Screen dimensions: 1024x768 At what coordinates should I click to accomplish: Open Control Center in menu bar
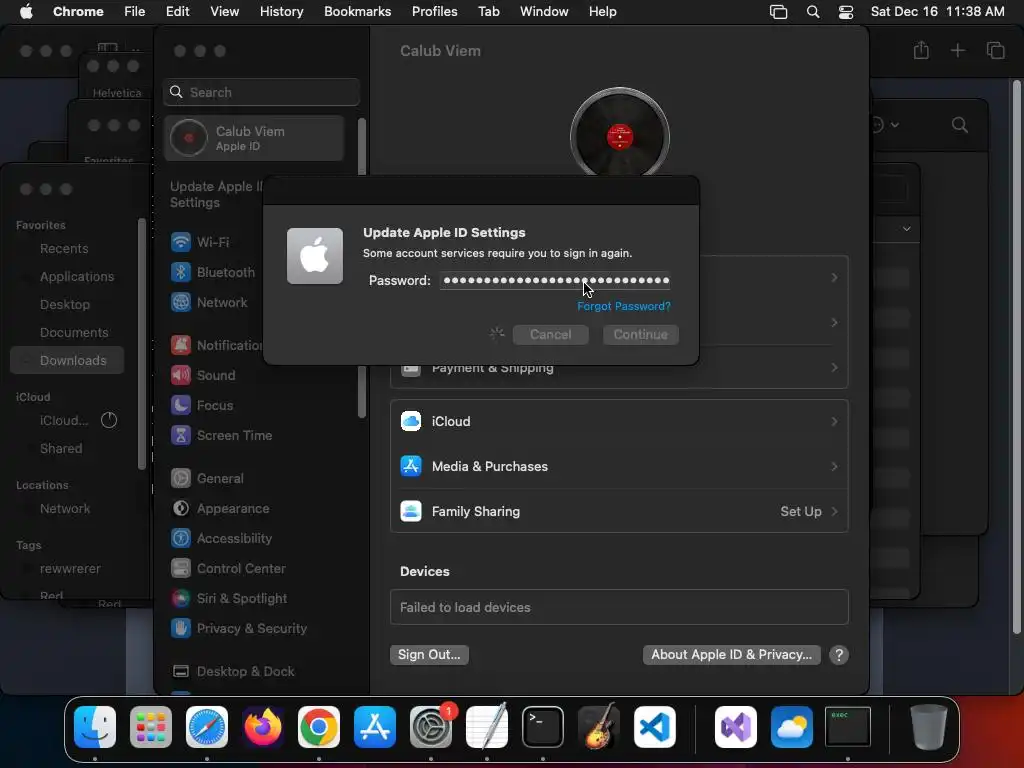point(846,12)
